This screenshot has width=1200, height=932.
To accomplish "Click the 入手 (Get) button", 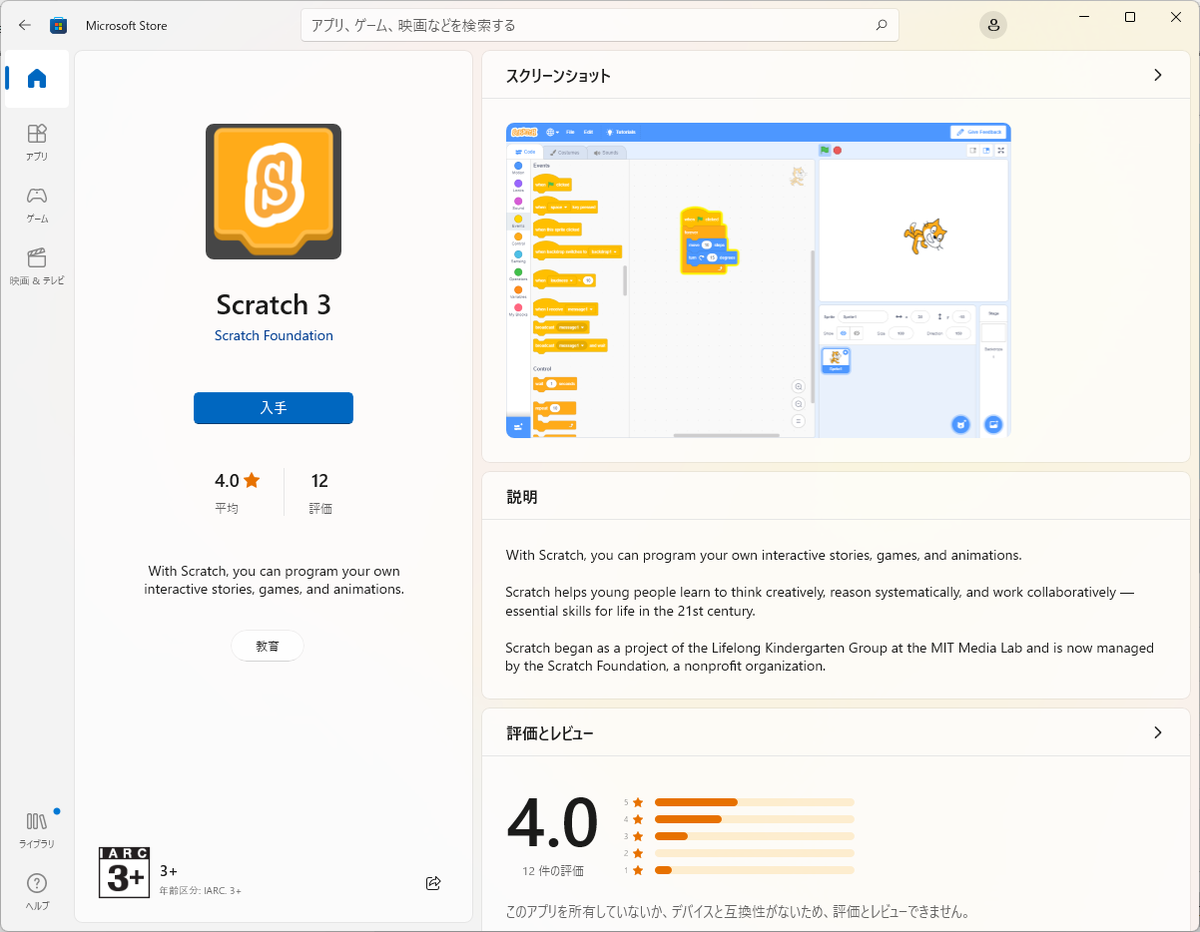I will [x=273, y=408].
